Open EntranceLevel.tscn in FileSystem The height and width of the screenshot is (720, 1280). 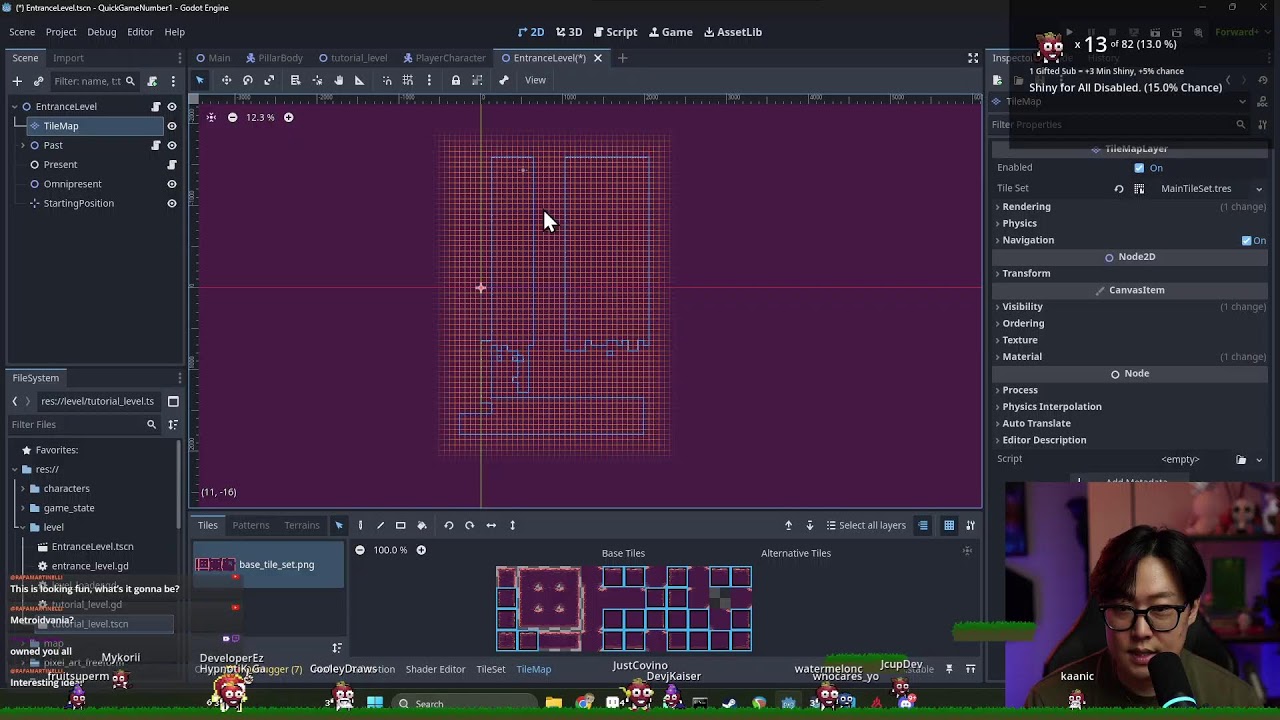92,547
